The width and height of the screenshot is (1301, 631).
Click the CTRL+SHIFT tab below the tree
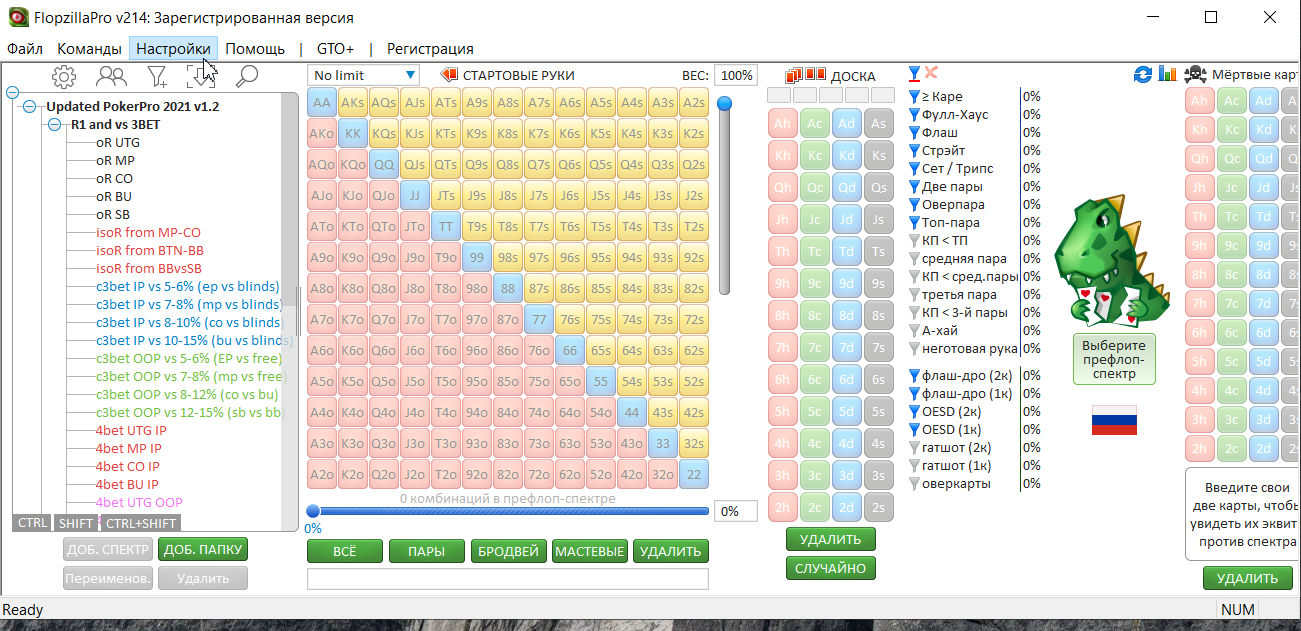(x=140, y=523)
